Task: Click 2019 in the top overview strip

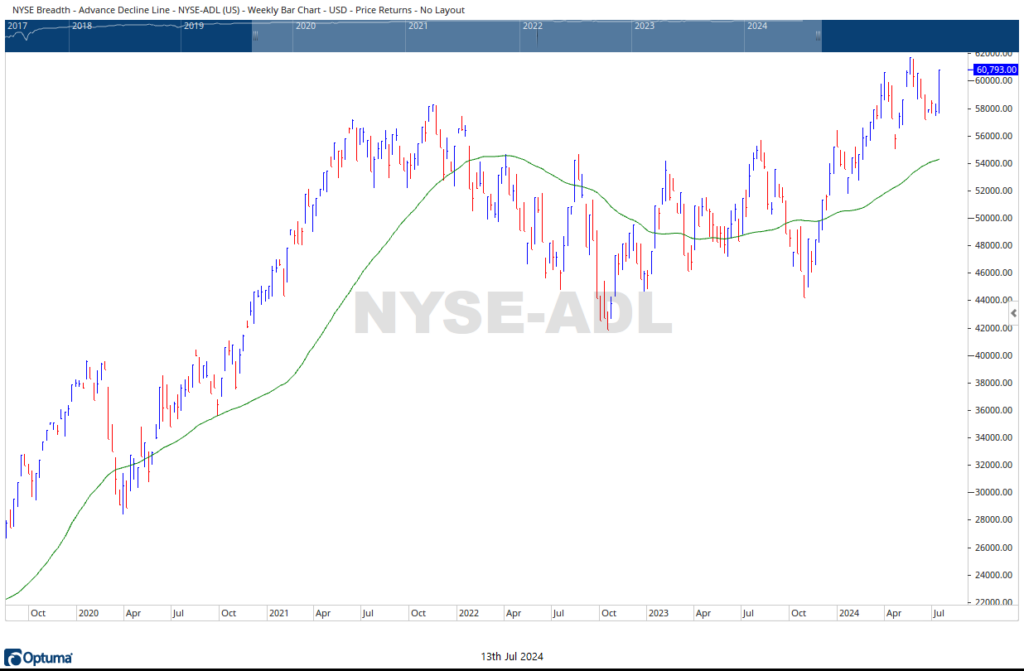Action: coord(195,25)
